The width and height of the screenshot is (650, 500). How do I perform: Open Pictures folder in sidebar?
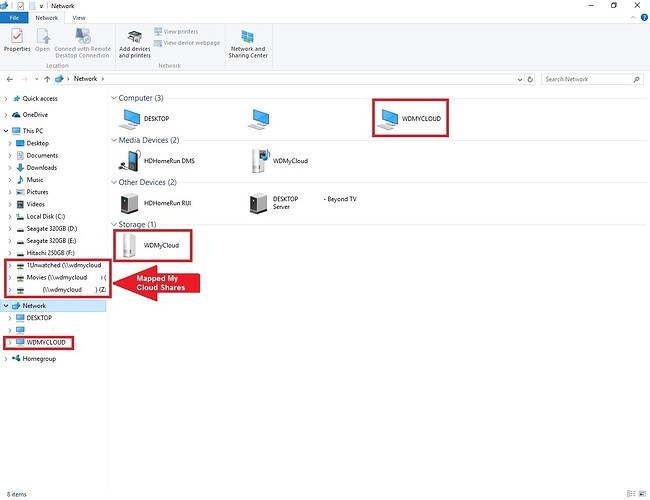32,192
